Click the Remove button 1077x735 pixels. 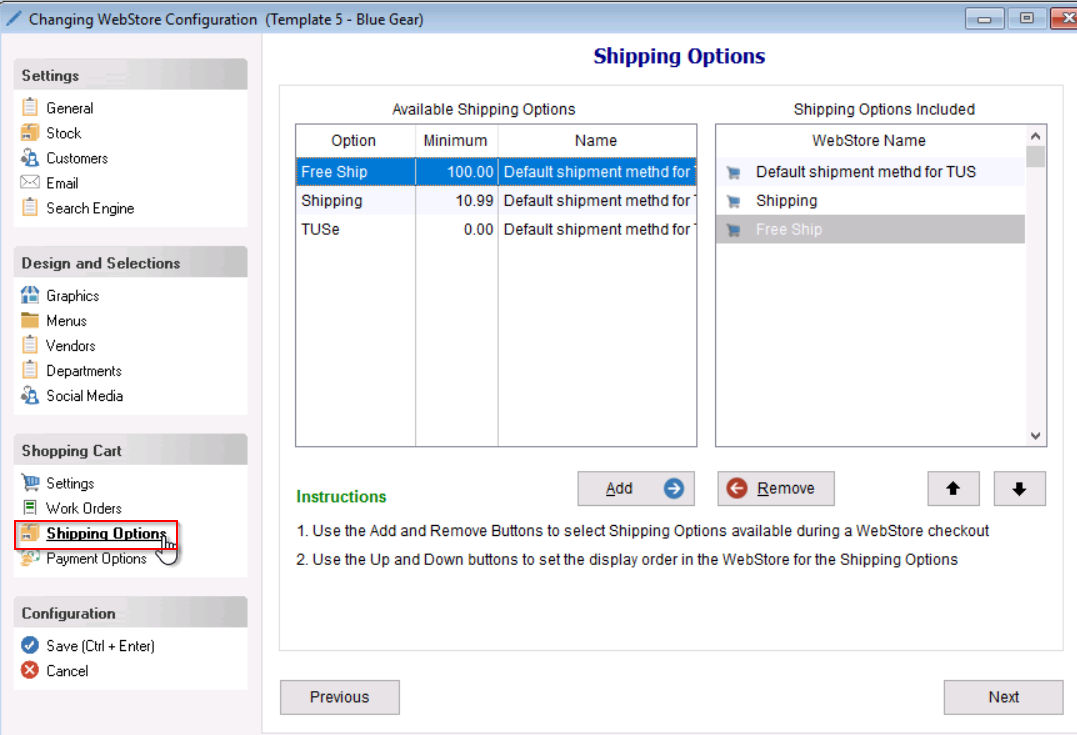[775, 488]
